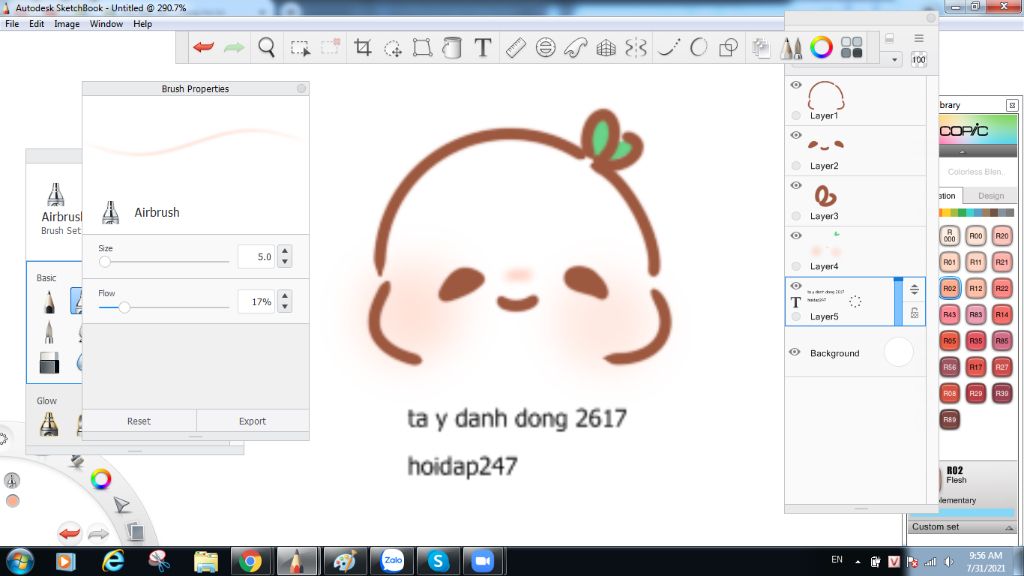Increase brush Size with up arrow
1024x576 pixels.
point(285,251)
